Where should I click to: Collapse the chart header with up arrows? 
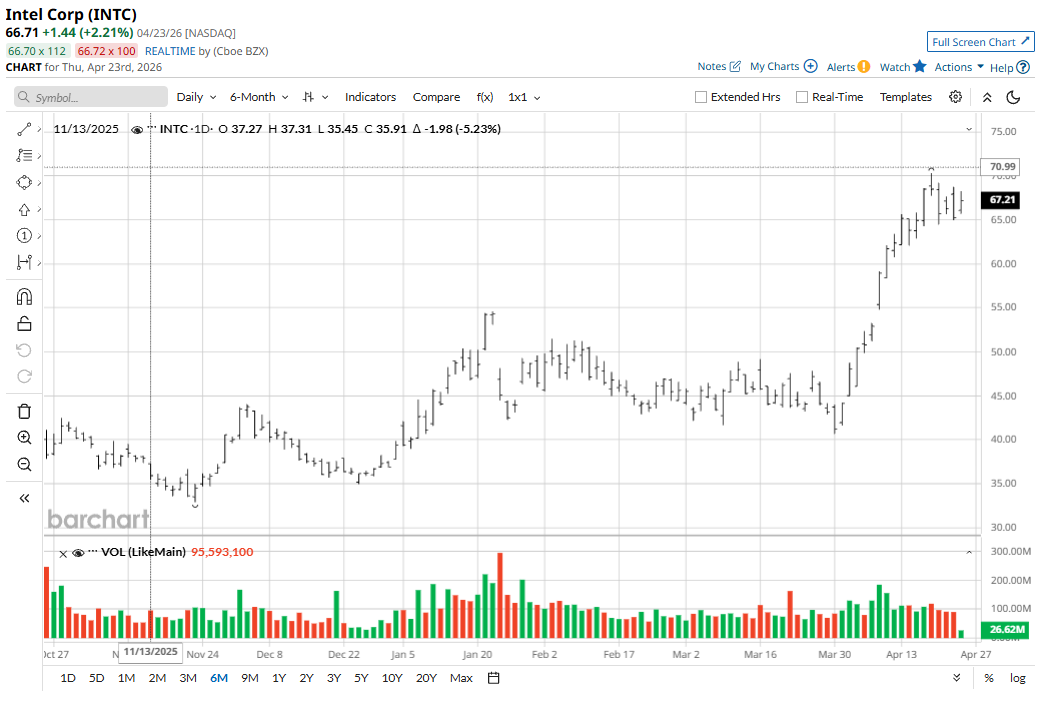pyautogui.click(x=987, y=97)
